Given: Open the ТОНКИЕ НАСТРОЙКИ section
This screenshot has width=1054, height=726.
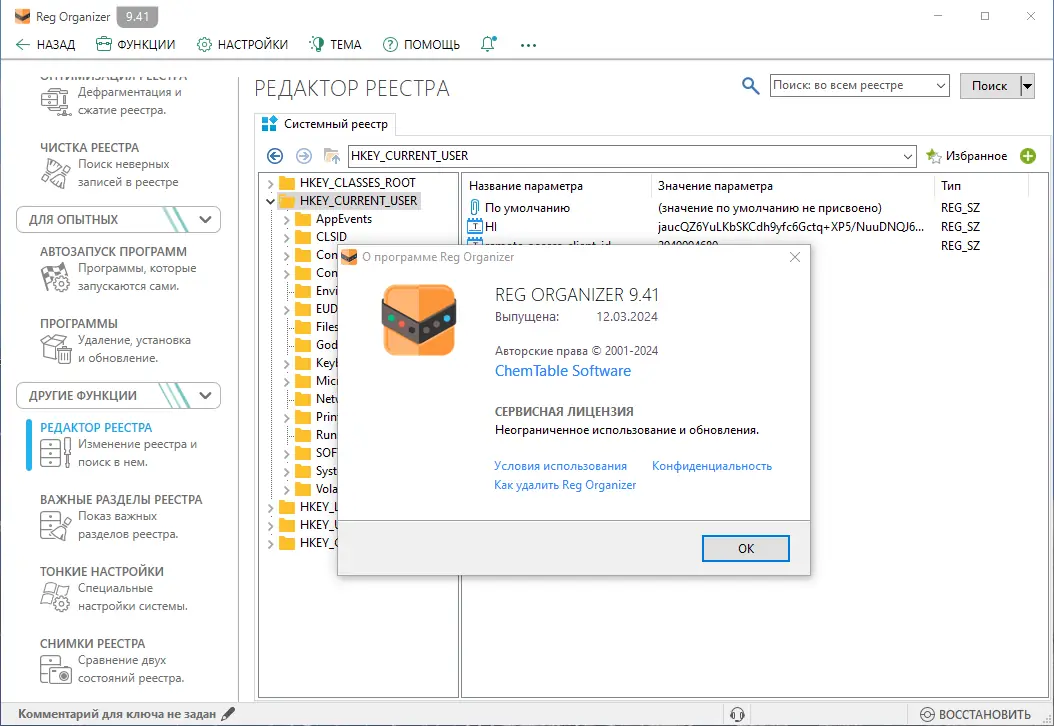Looking at the screenshot, I should [114, 588].
